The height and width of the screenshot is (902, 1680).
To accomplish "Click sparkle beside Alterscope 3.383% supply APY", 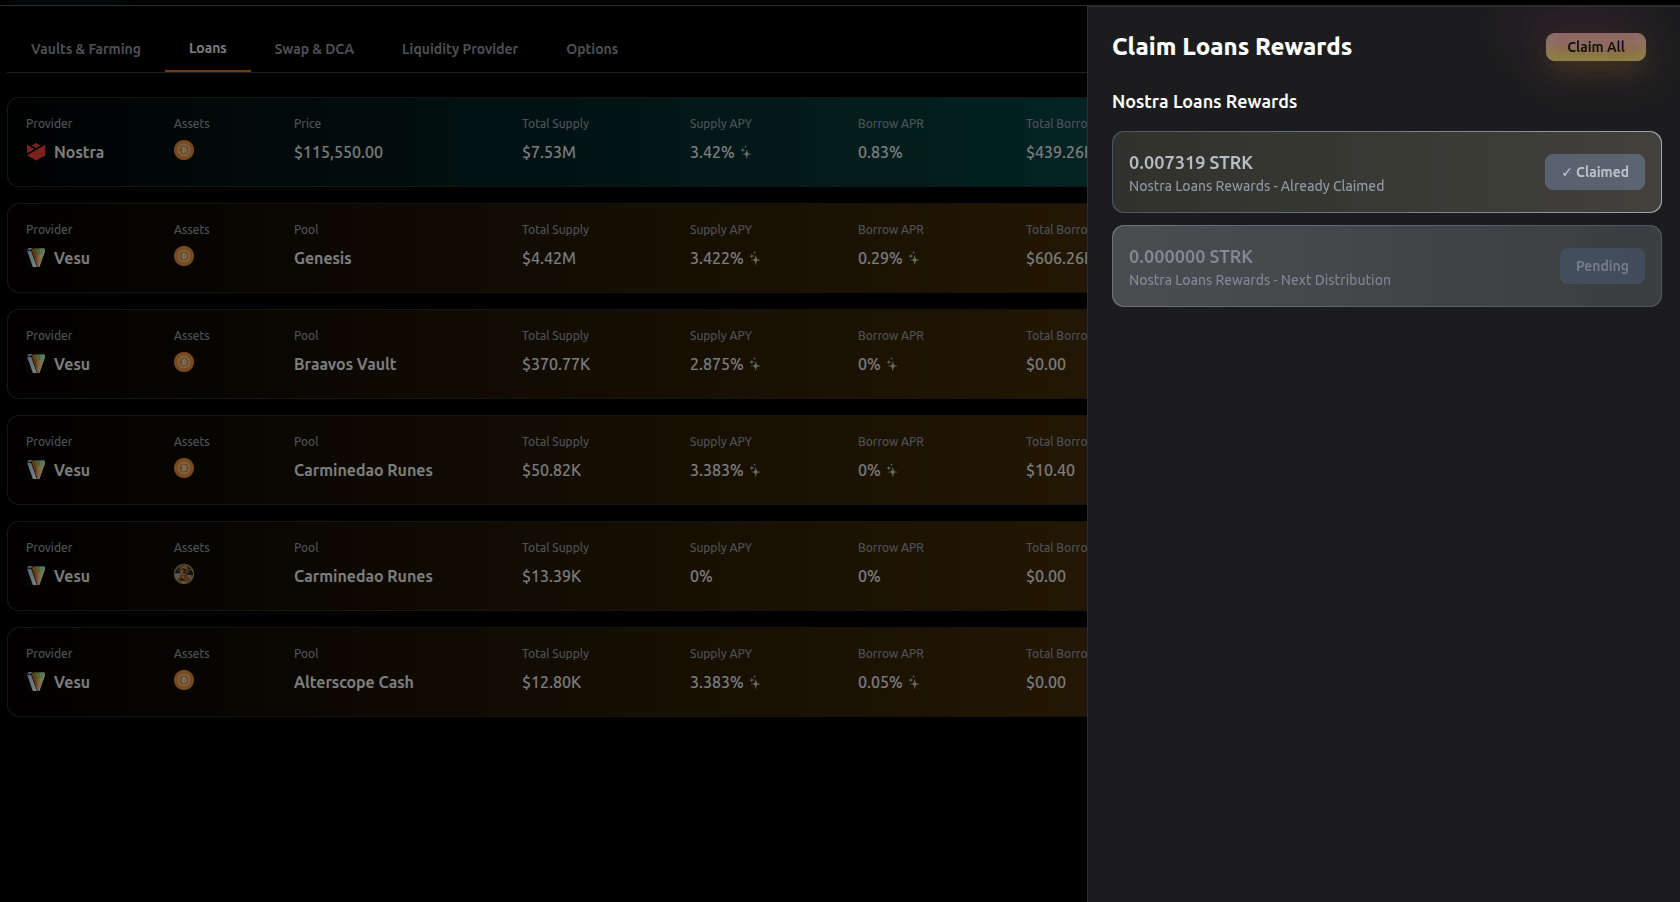I will [x=755, y=683].
